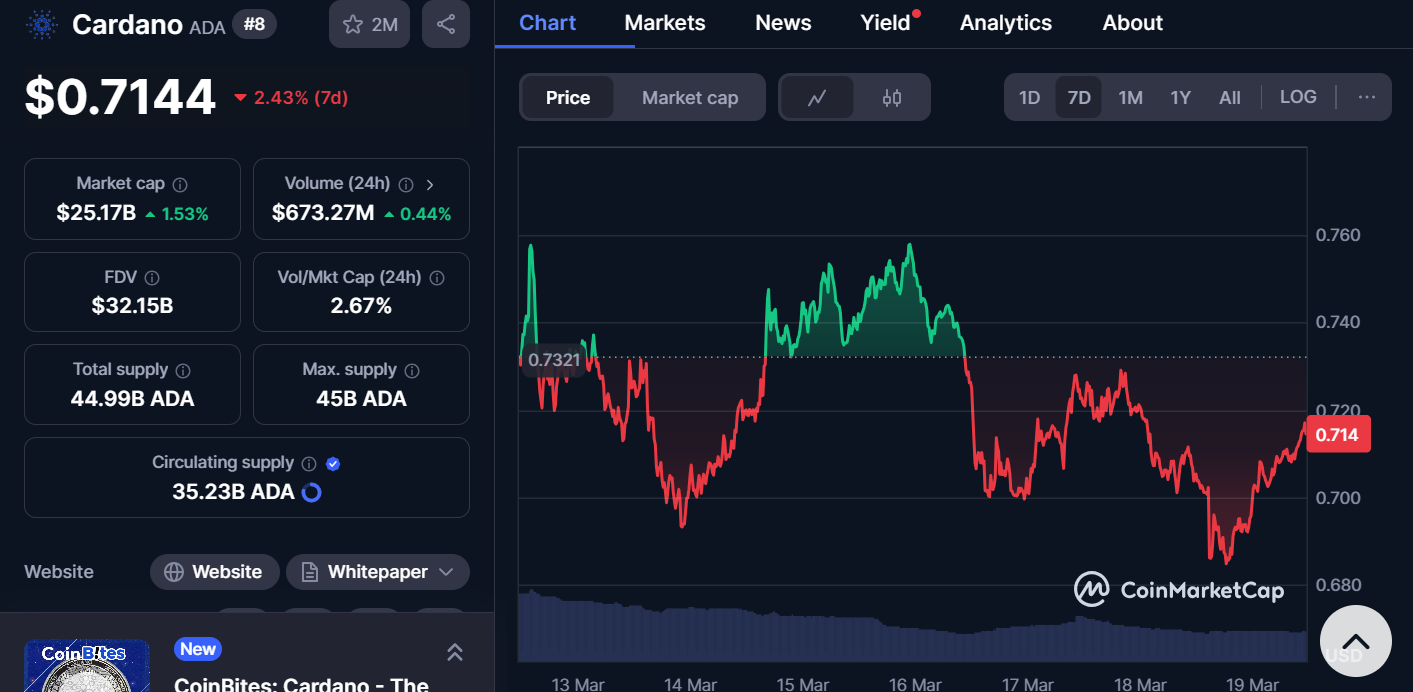Click the info icon next to FDV
This screenshot has height=692, width=1413.
152,278
